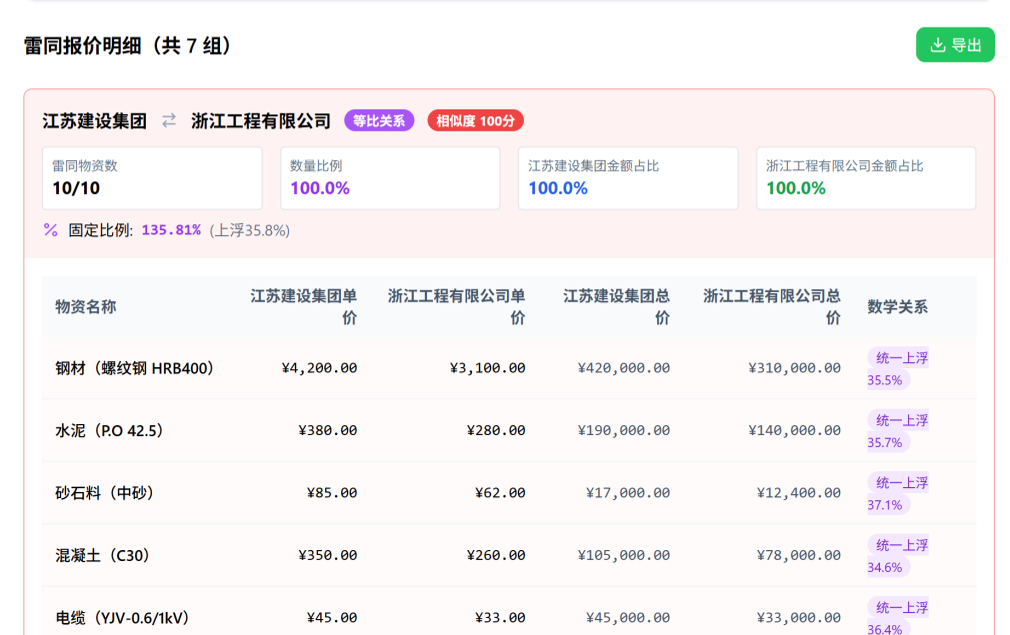Click the 浙江工程有限公司金额占比 100.0% value
The image size is (1010, 635).
[796, 188]
